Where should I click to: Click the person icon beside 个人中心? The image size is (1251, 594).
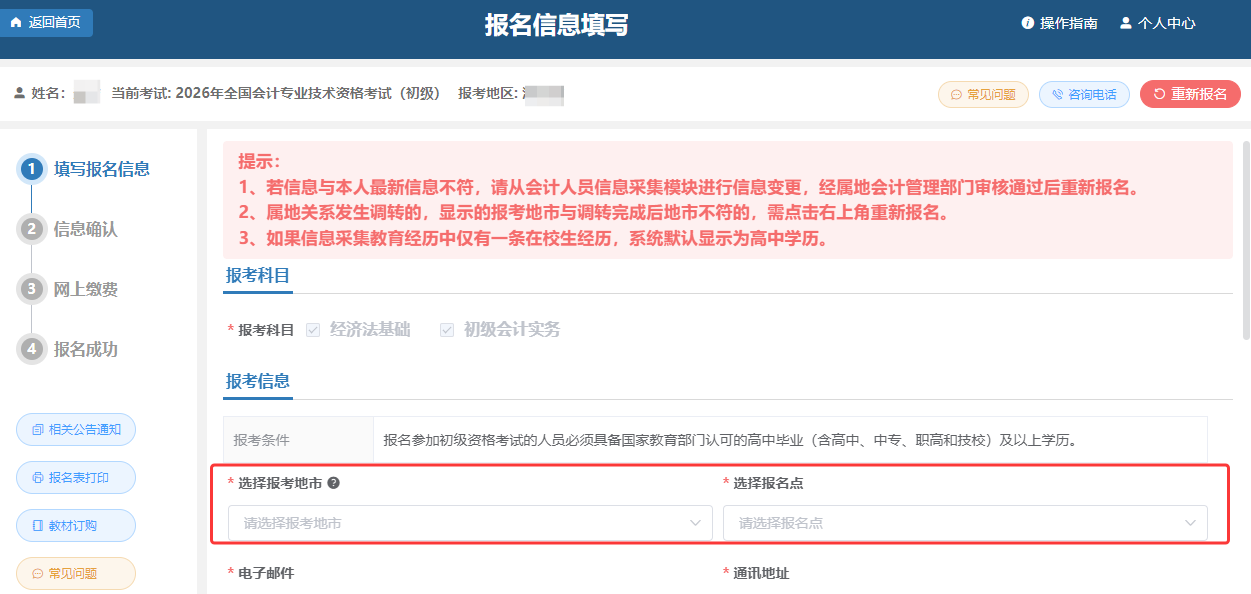(x=1125, y=23)
